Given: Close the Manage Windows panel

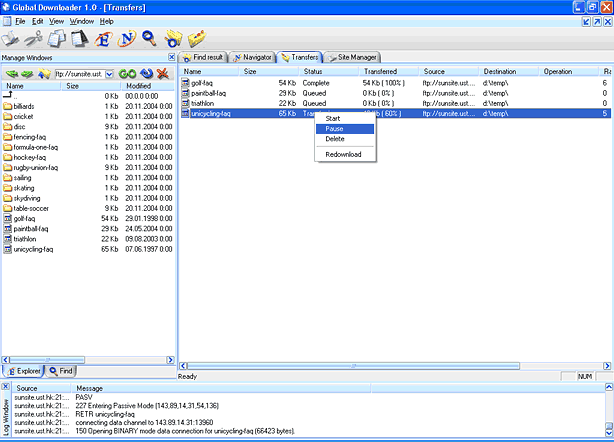Looking at the screenshot, I should (x=172, y=57).
